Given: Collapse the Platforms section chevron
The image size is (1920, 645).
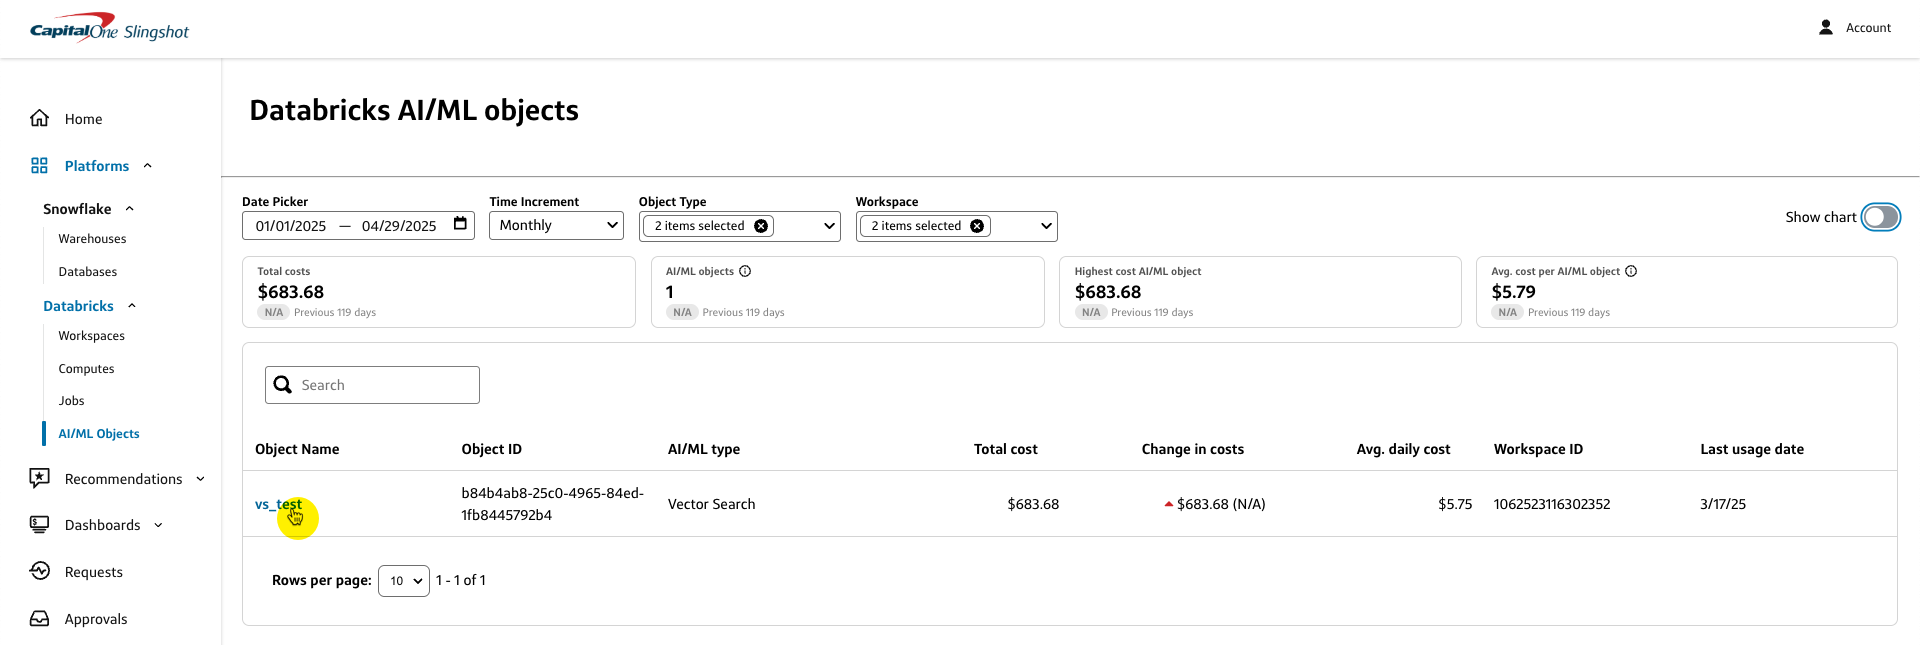Looking at the screenshot, I should 148,166.
